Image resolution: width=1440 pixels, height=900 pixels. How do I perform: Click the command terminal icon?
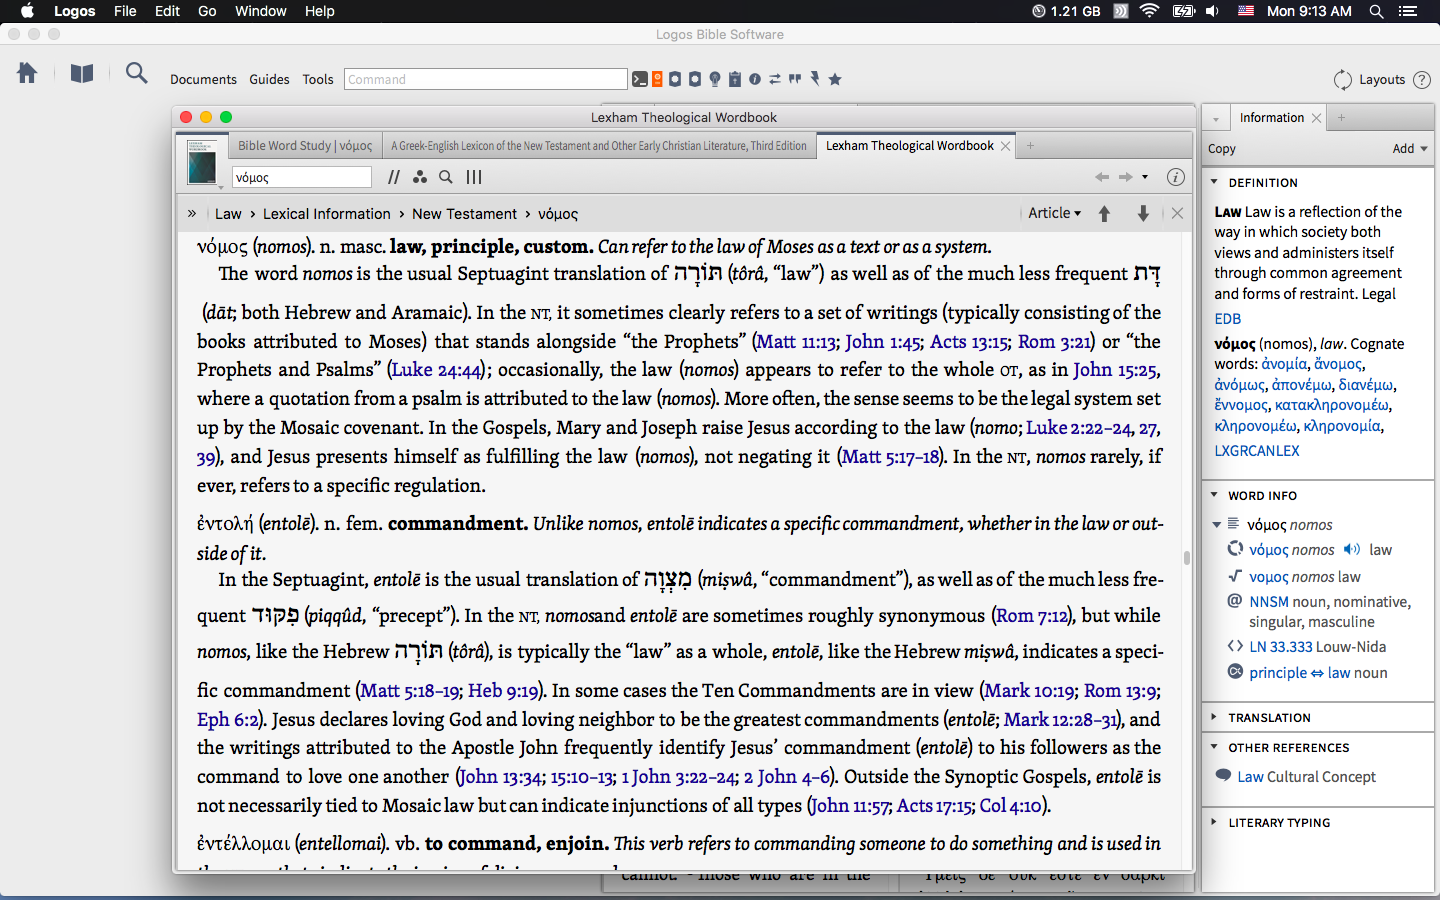639,79
